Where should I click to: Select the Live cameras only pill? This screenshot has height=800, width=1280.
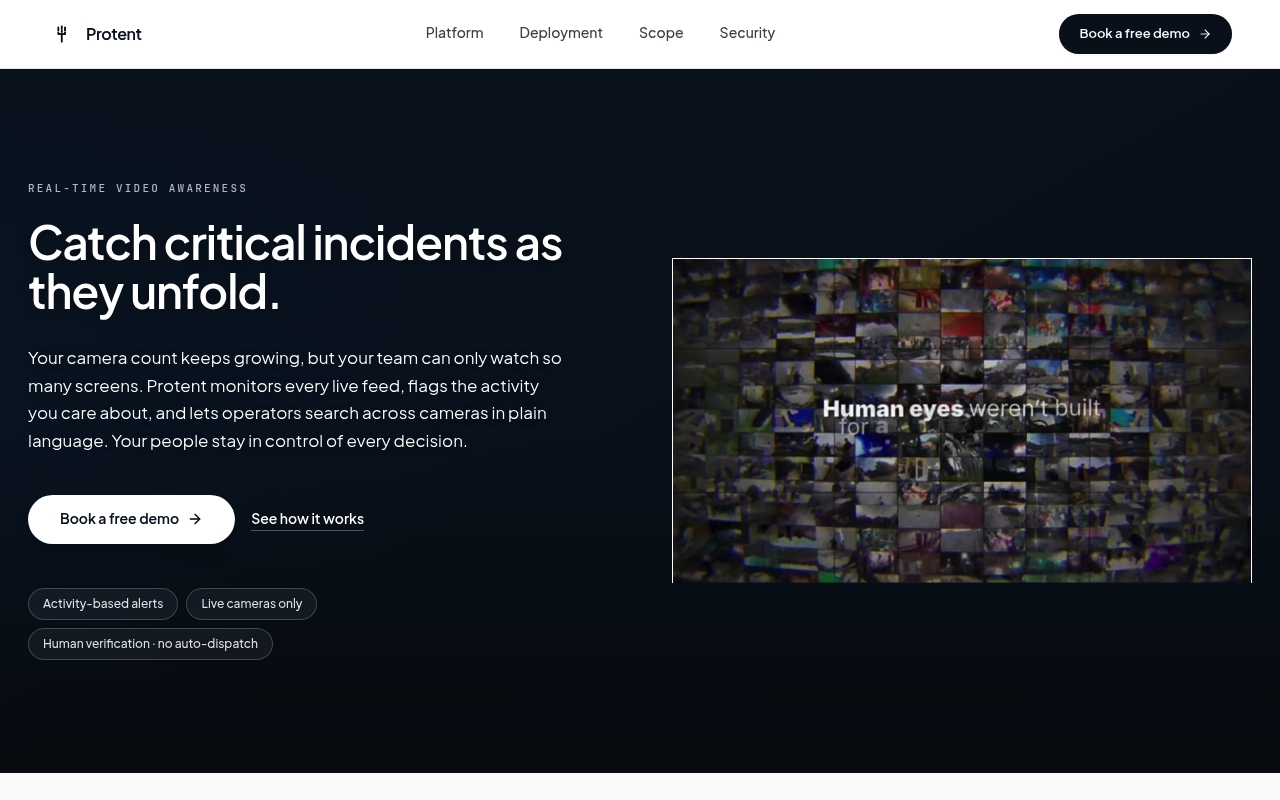coord(251,604)
